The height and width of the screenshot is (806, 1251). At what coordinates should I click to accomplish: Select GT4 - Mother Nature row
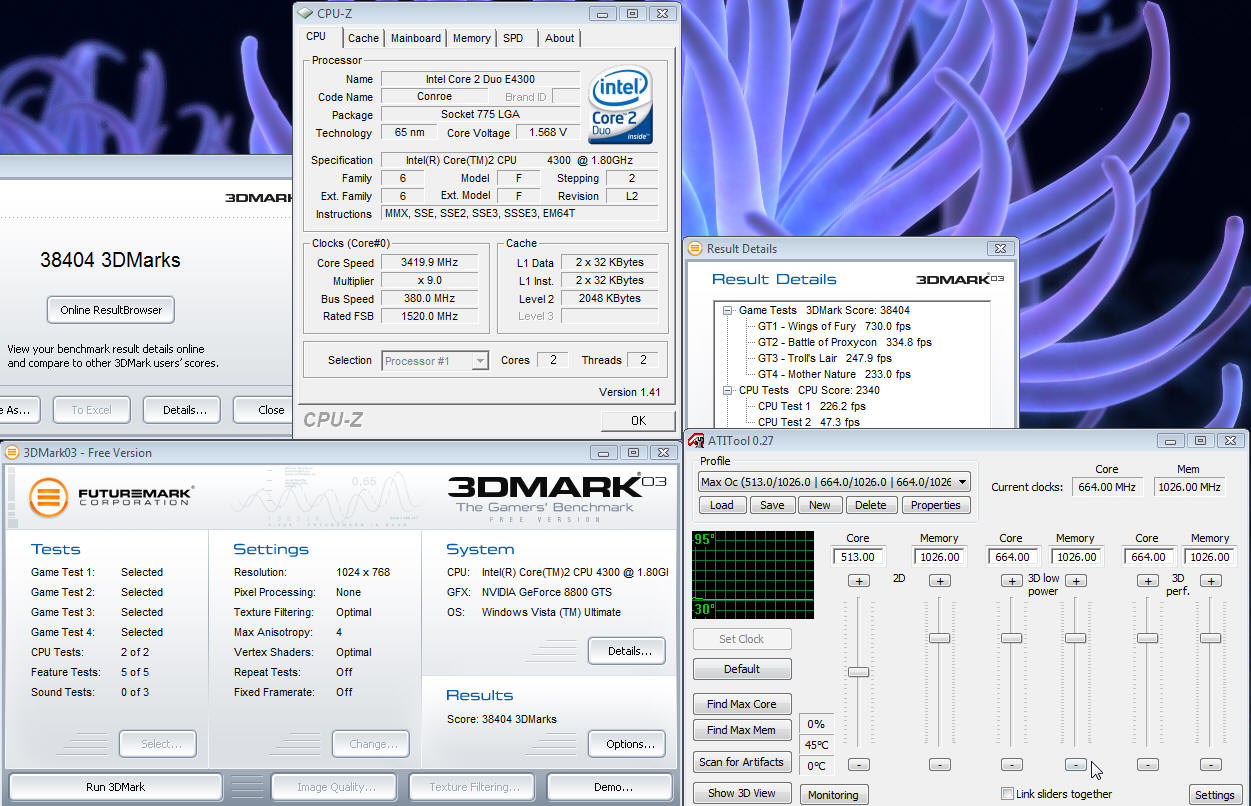coord(834,374)
